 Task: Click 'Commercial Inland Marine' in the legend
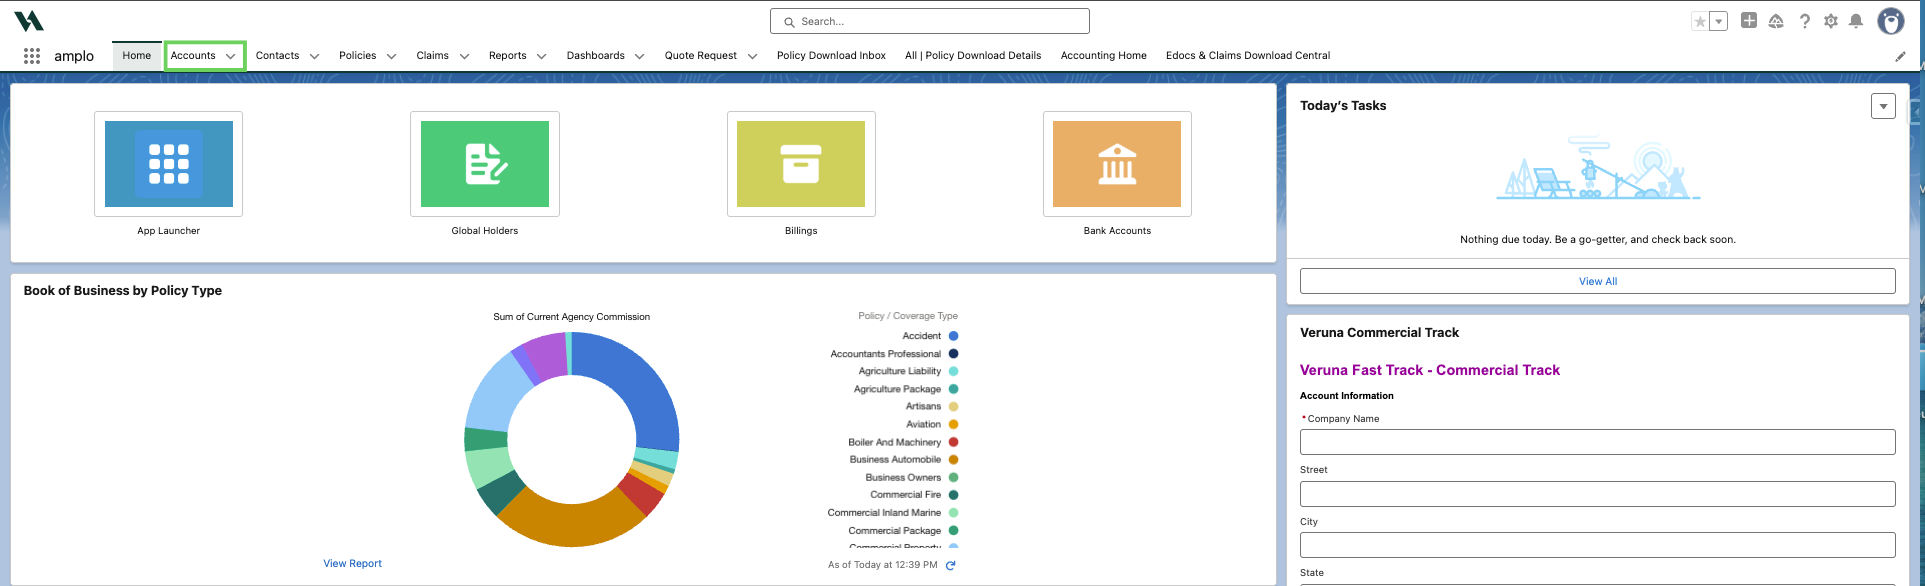(884, 513)
